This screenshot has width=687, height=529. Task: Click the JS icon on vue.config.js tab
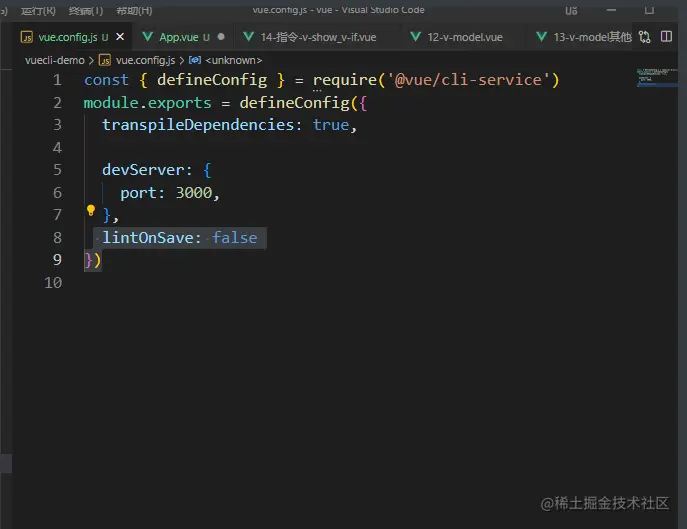point(27,37)
